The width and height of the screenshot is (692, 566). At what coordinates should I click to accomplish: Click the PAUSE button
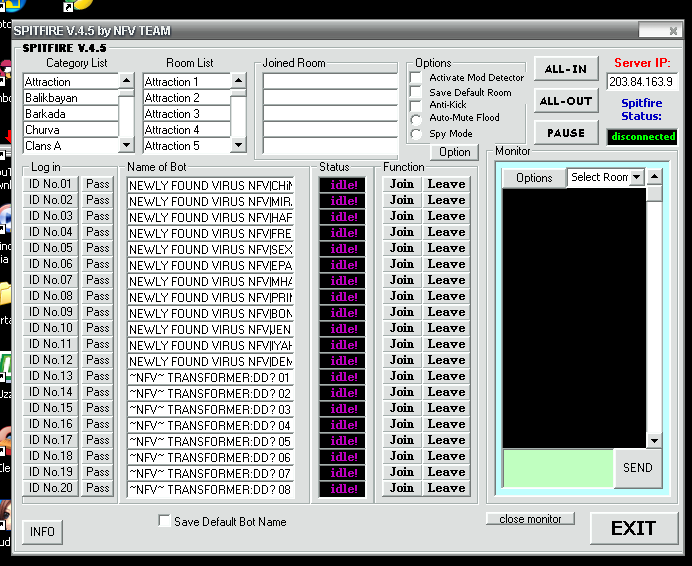[x=566, y=132]
